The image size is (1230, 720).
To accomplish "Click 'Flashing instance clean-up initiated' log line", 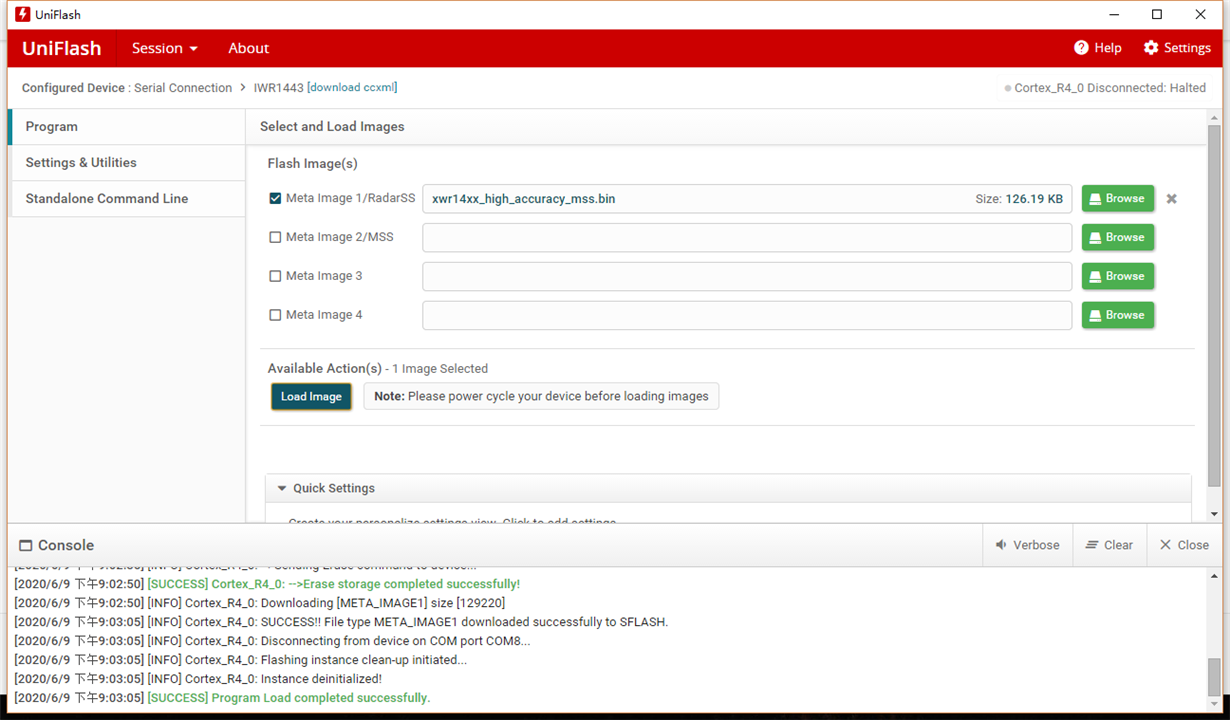I will 241,660.
